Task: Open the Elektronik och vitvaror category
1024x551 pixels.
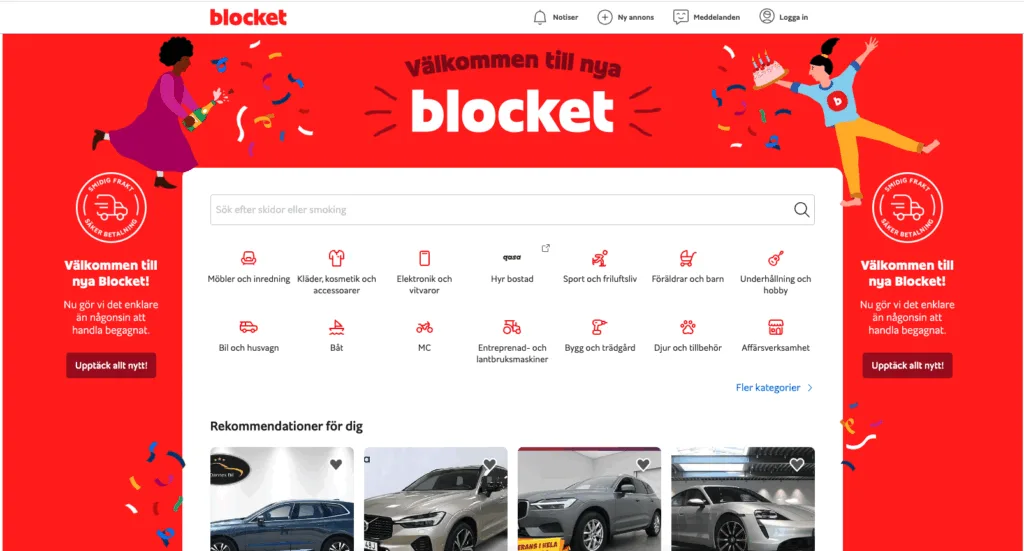Action: pos(424,258)
